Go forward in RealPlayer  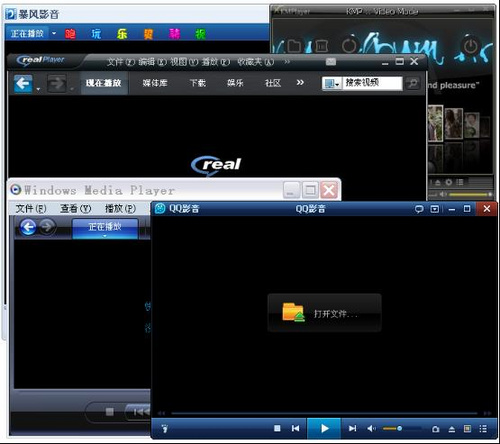57,83
